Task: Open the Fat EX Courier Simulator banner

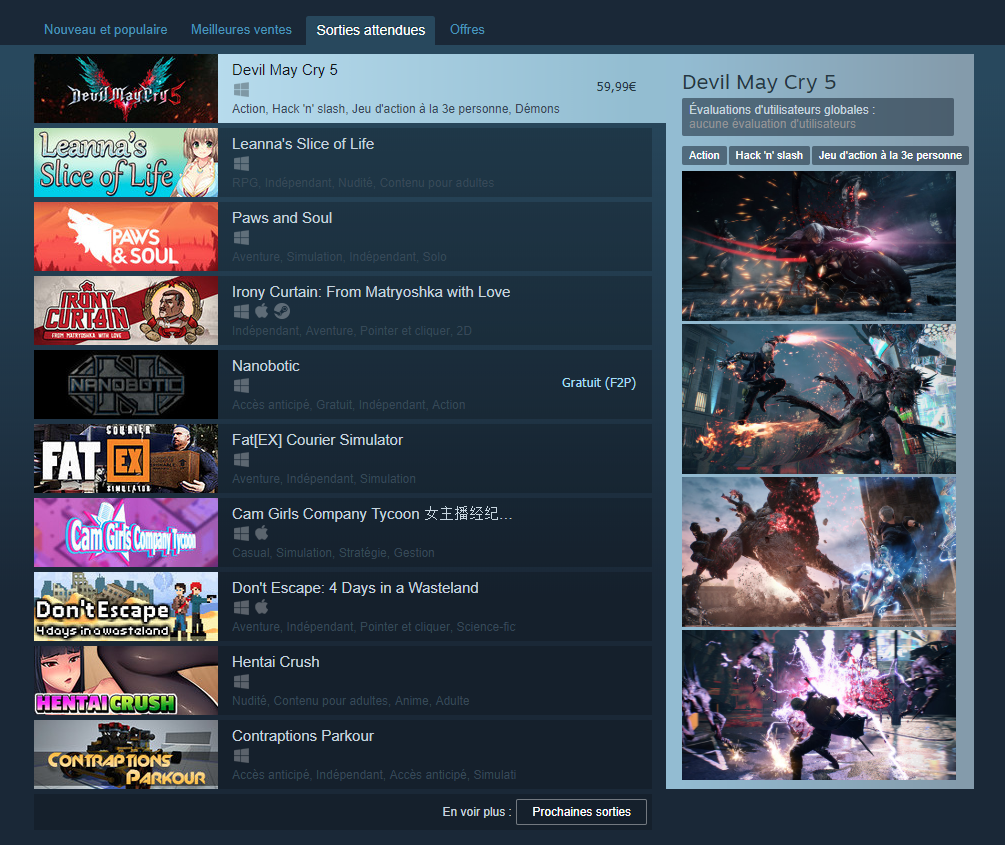Action: 126,458
